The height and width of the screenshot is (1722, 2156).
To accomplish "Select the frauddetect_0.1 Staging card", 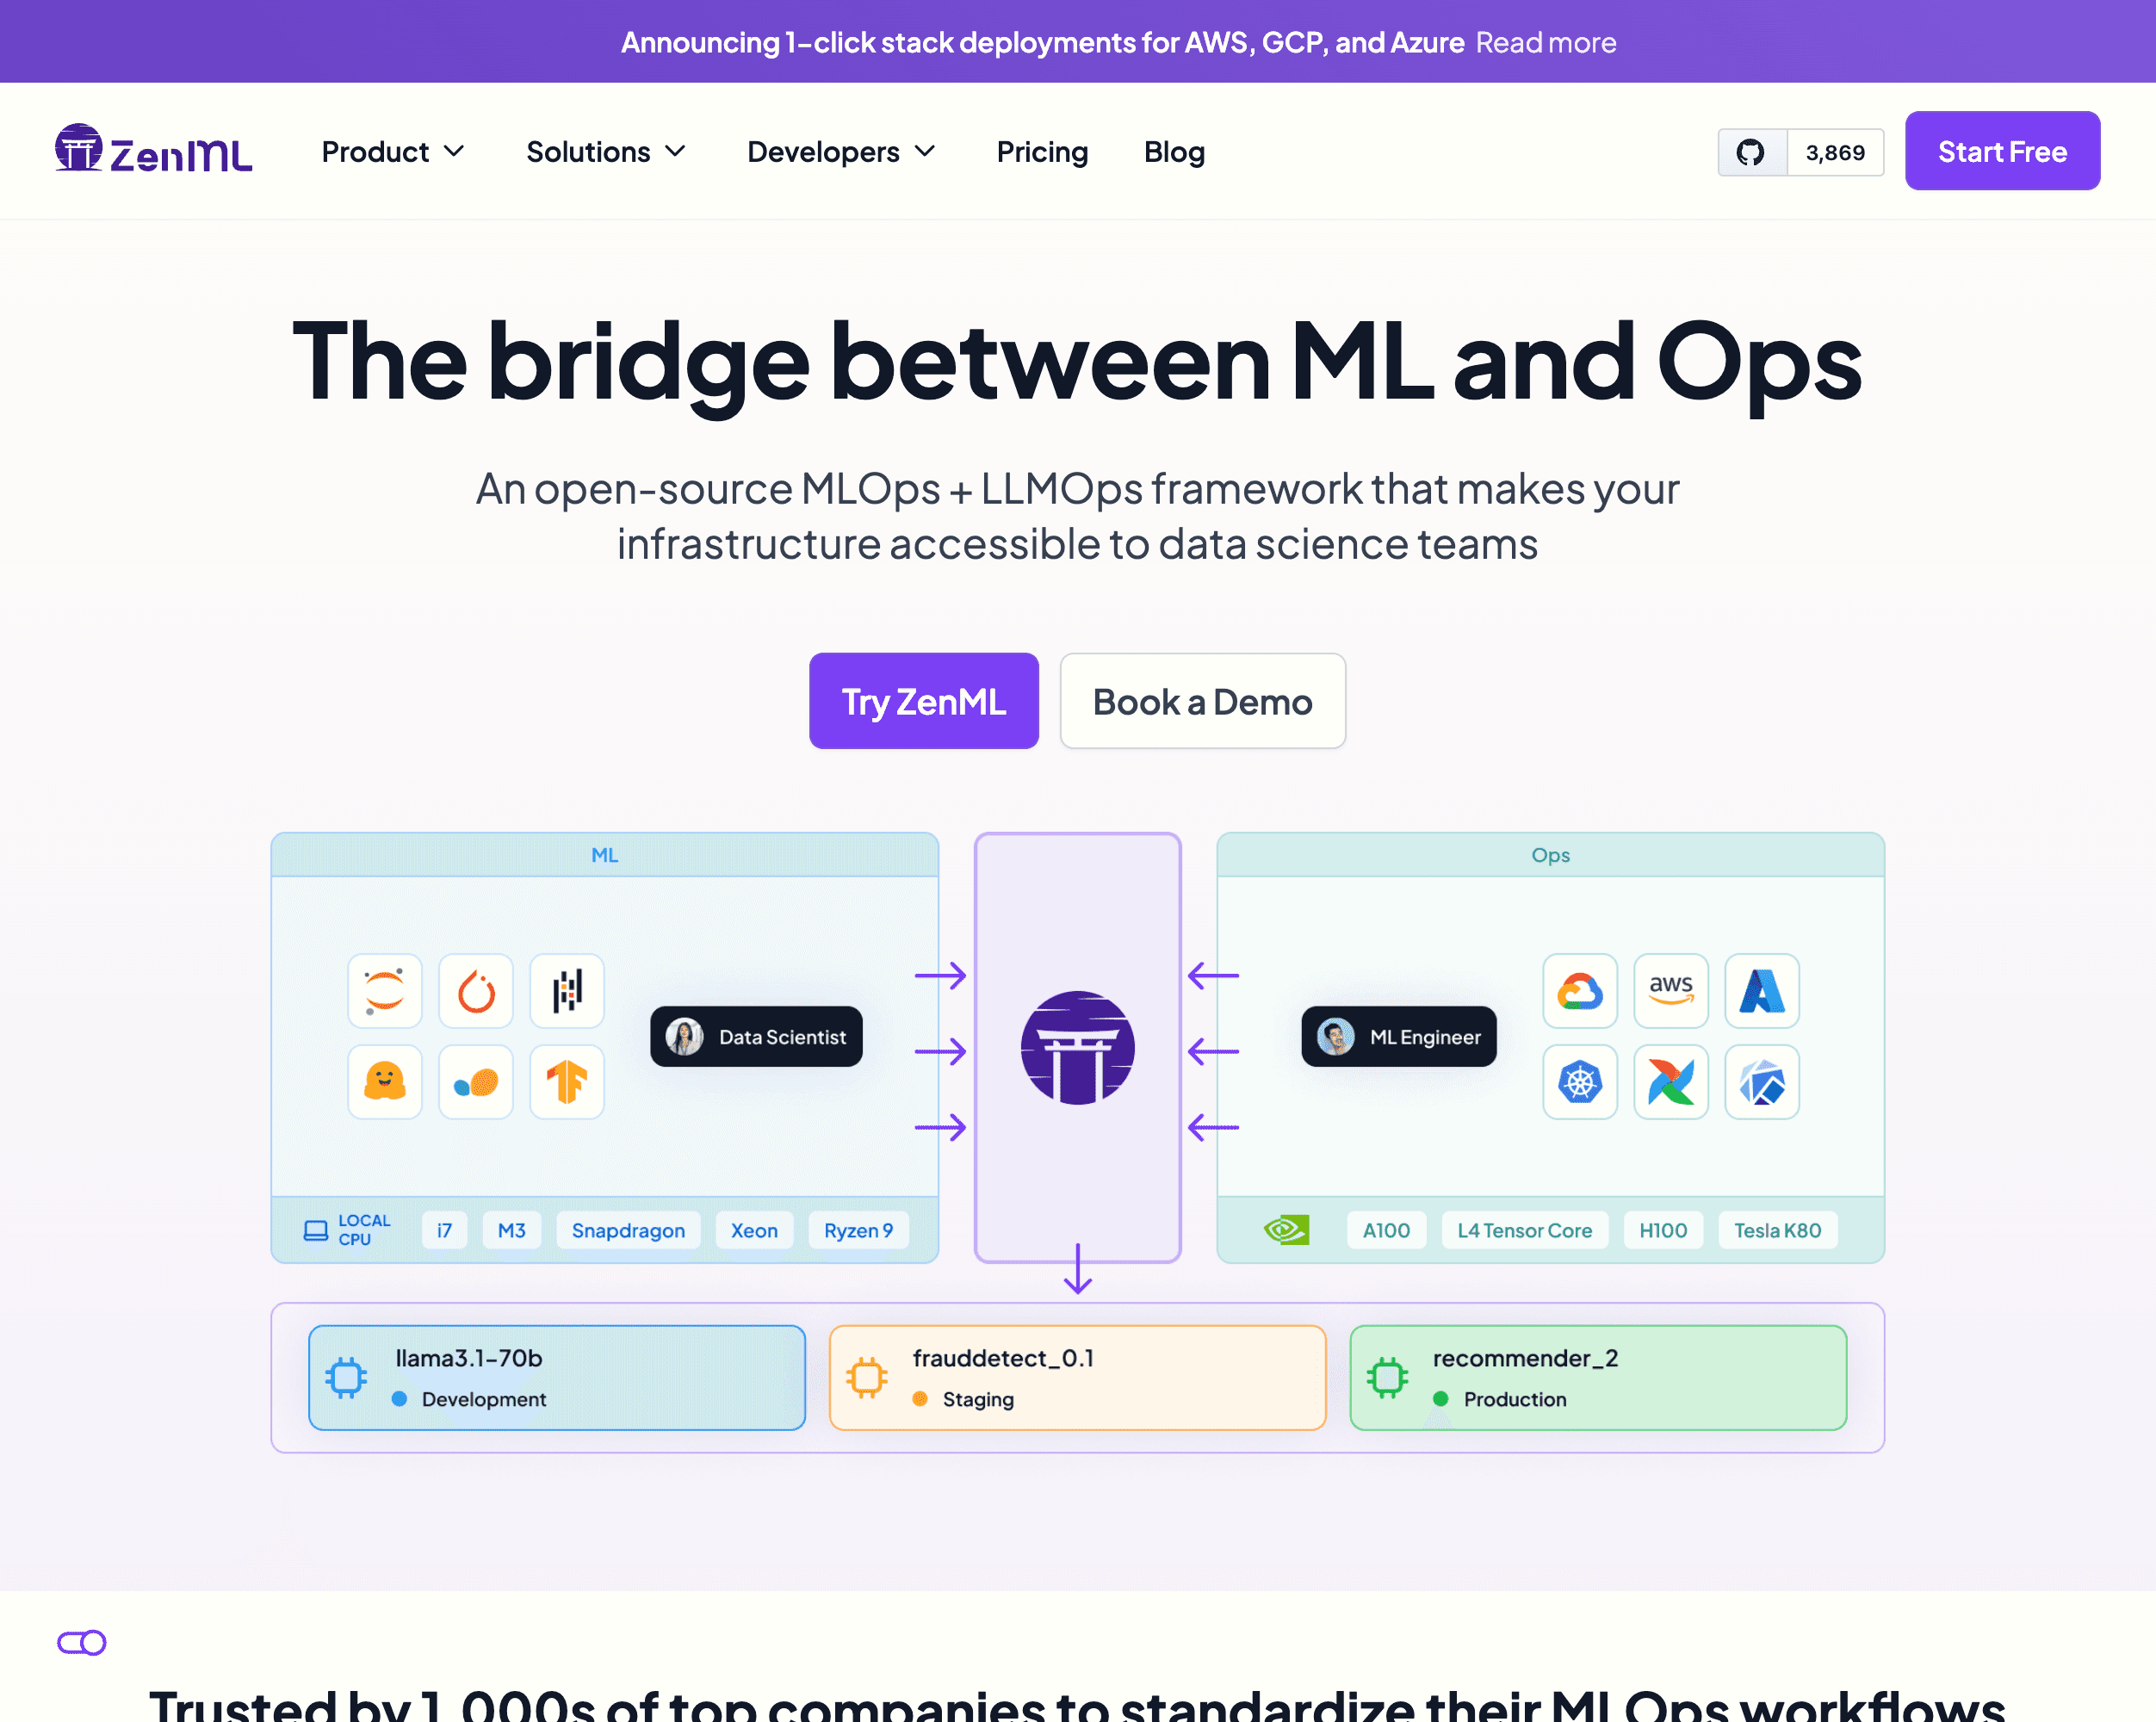I will pos(1078,1378).
